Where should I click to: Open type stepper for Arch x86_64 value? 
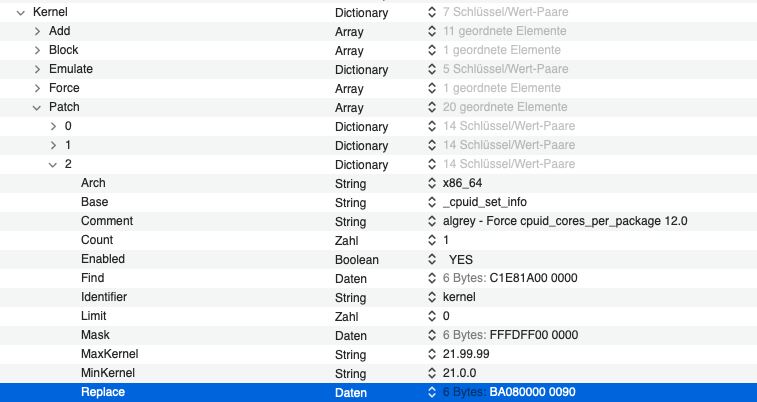pyautogui.click(x=432, y=183)
